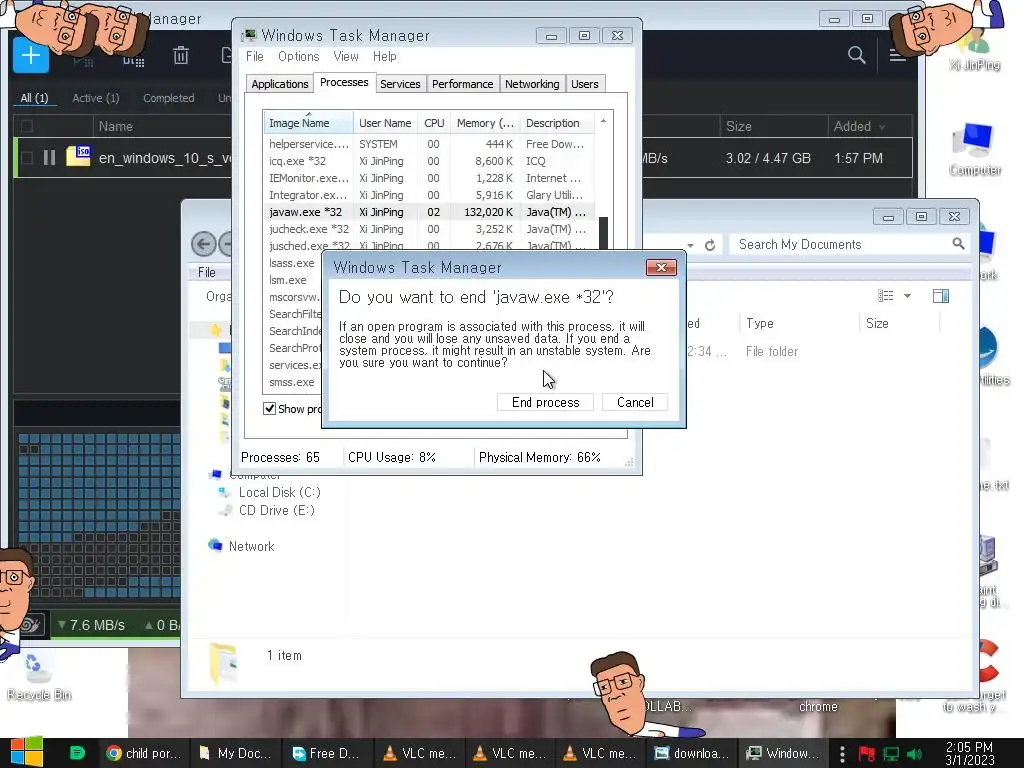The height and width of the screenshot is (768, 1024).
Task: Open Task Manager View menu
Action: coord(345,56)
